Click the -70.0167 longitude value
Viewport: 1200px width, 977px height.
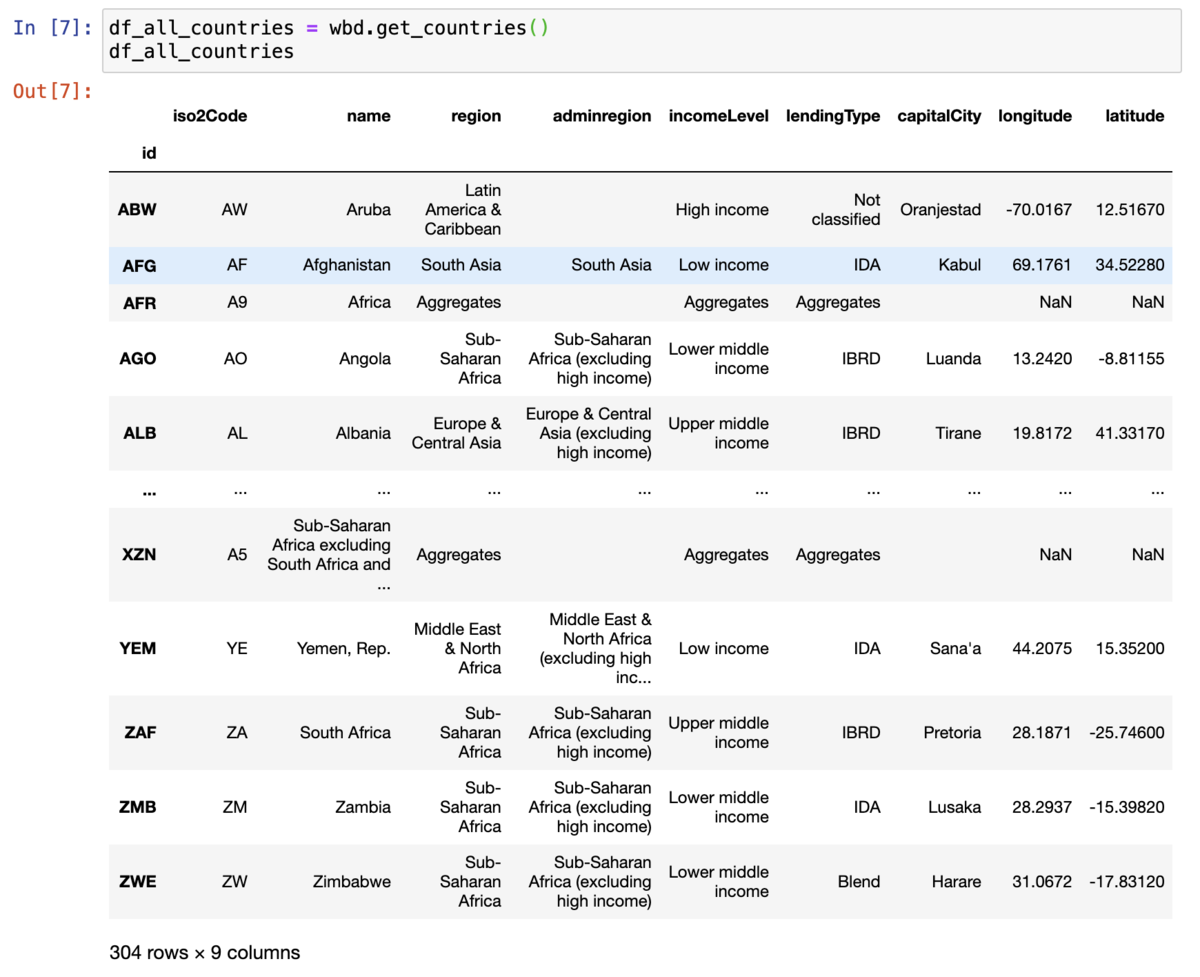[1039, 210]
